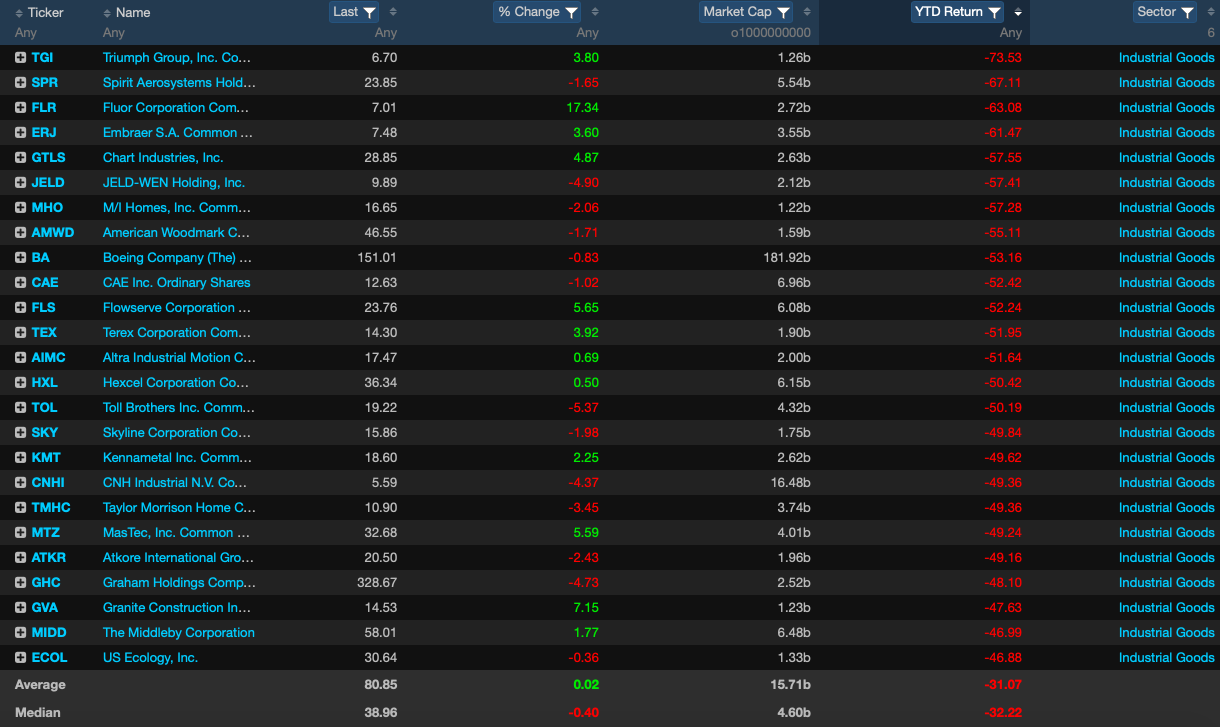Expand the SKY row plus icon
Image resolution: width=1220 pixels, height=727 pixels.
click(20, 433)
